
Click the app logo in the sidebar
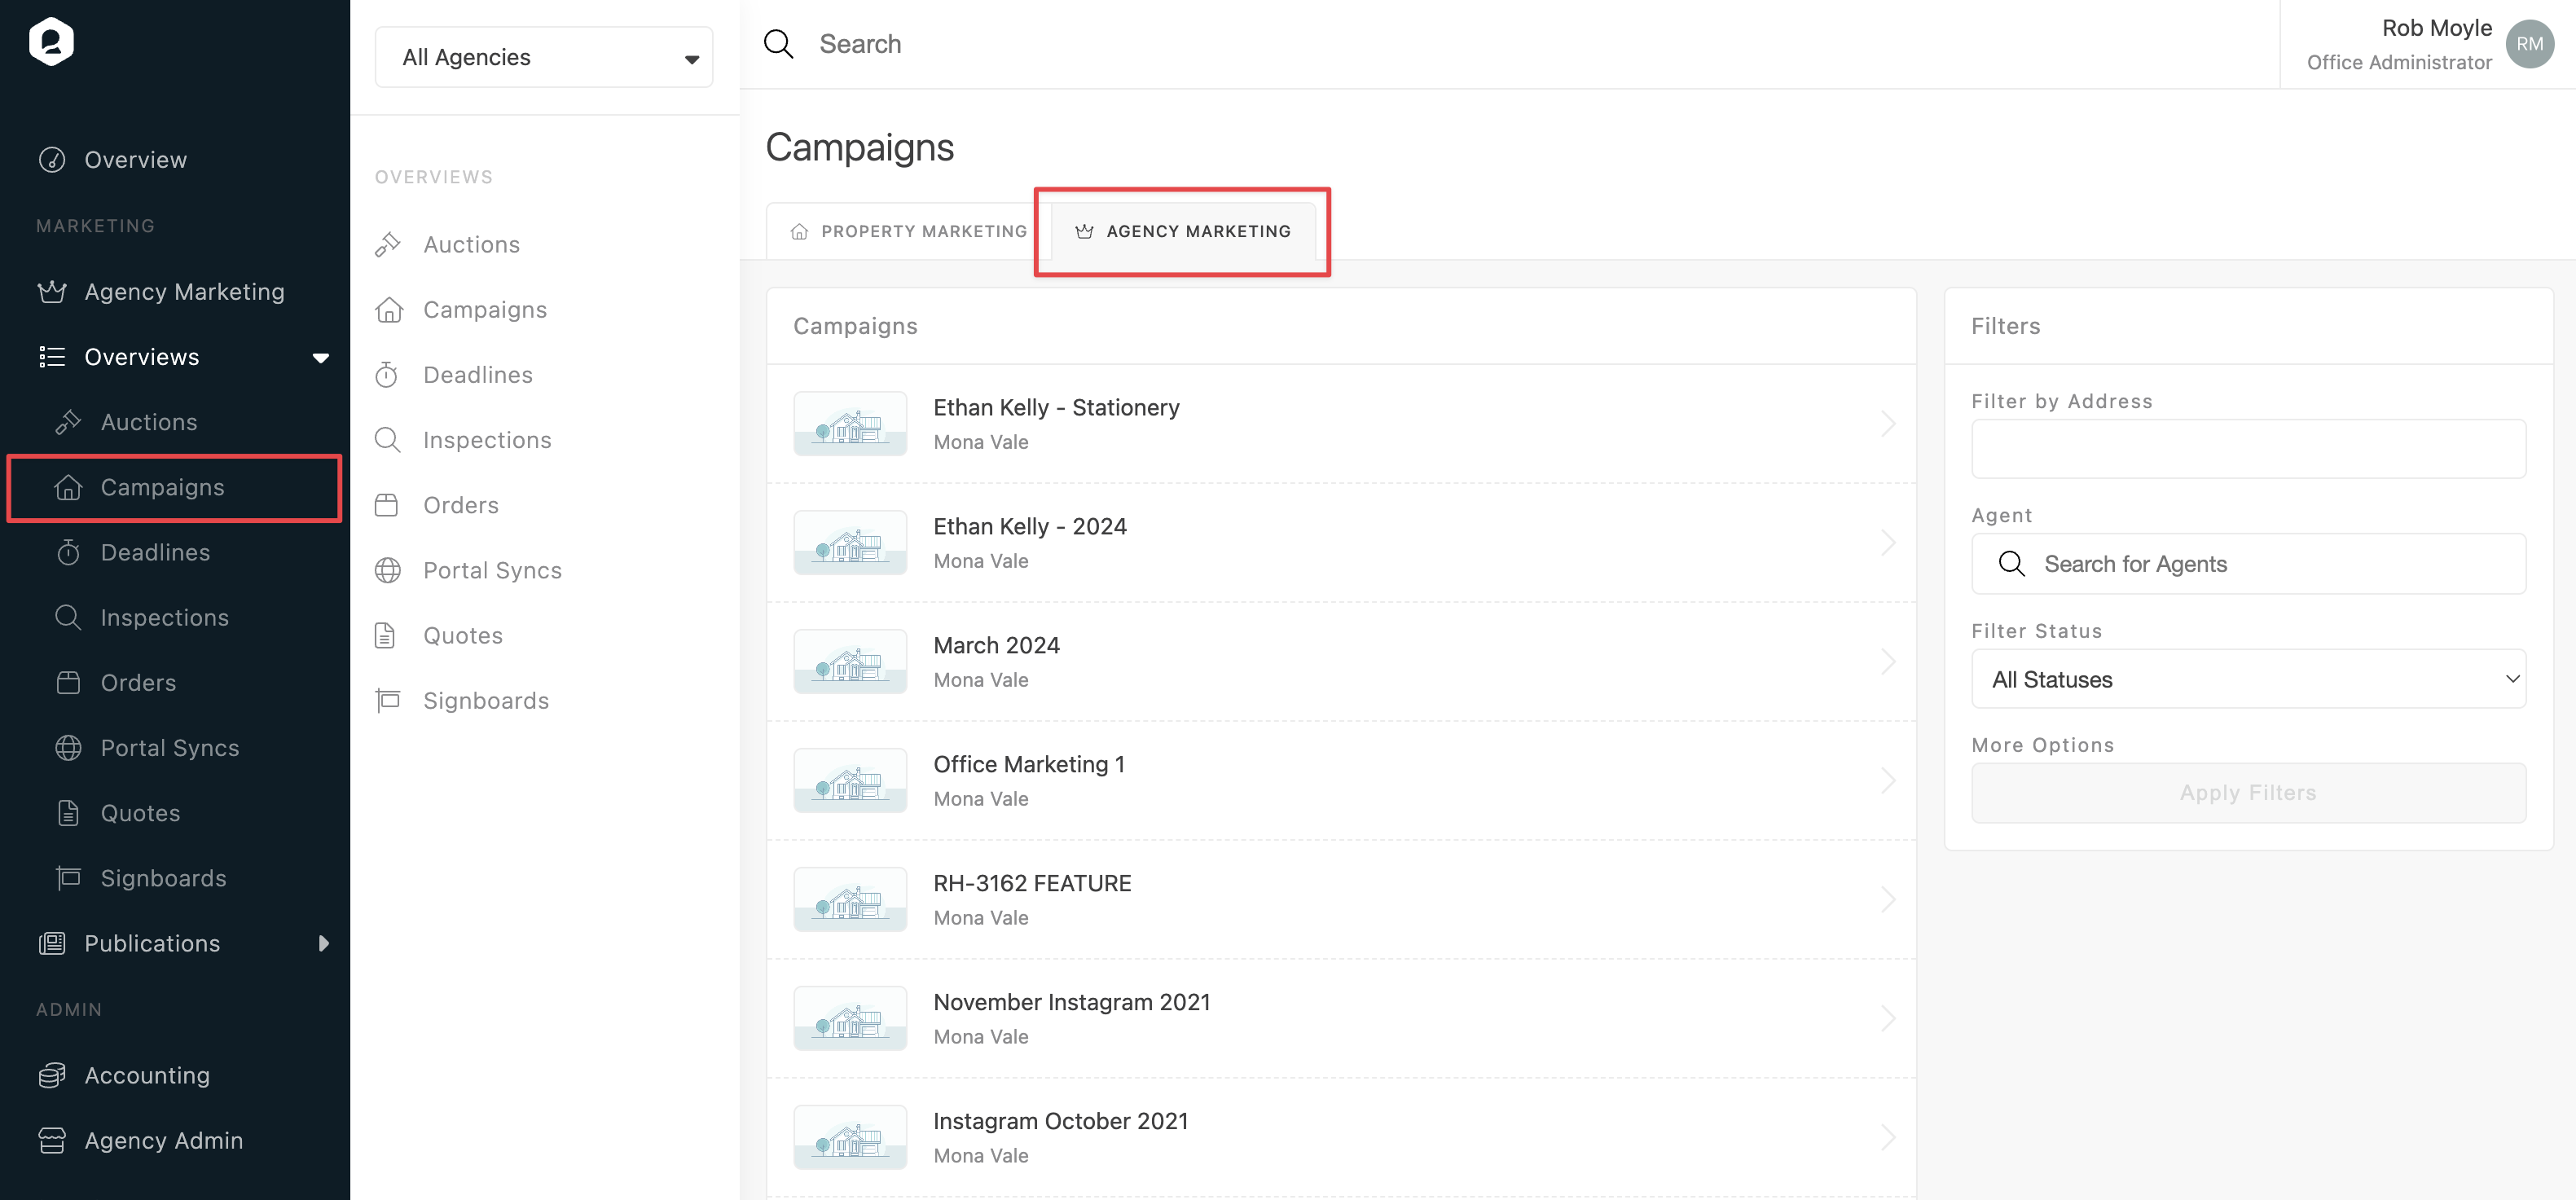point(51,42)
